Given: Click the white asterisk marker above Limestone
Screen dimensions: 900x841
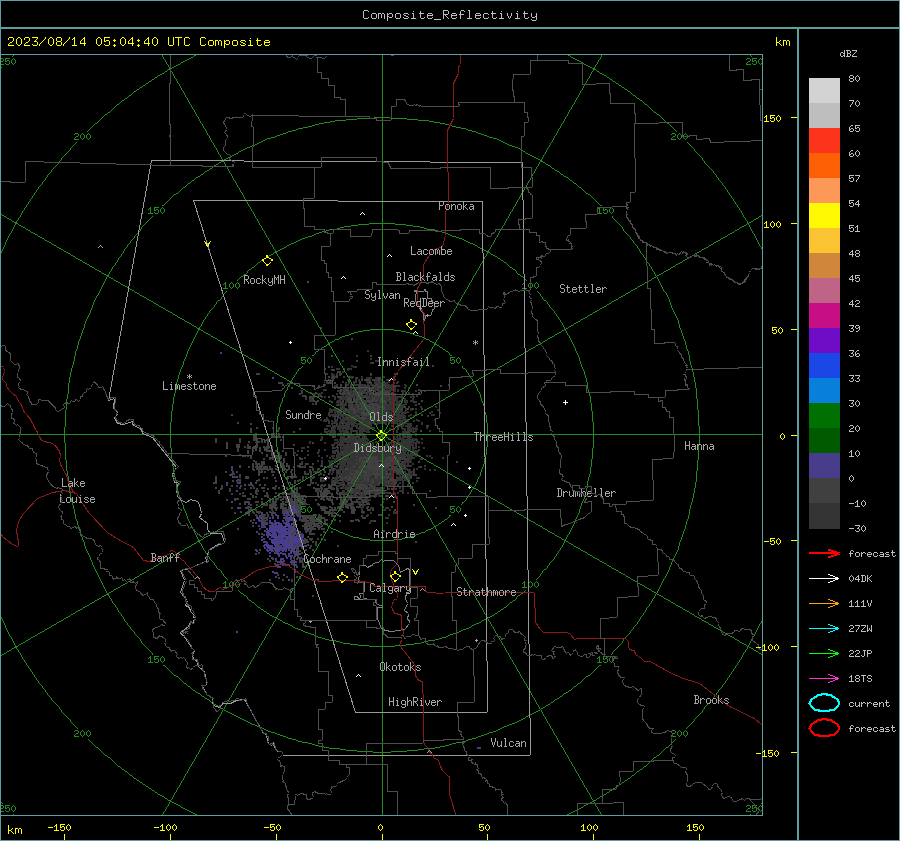Looking at the screenshot, I should 189,377.
